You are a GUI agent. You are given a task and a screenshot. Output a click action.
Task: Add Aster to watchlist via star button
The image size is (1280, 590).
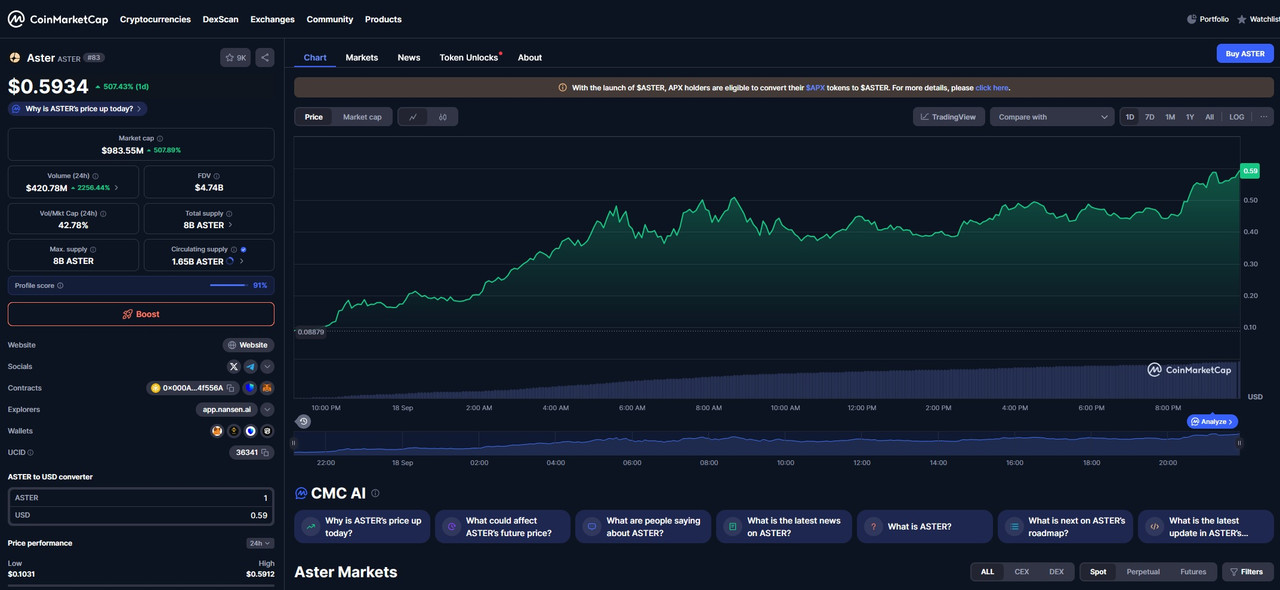[x=235, y=58]
